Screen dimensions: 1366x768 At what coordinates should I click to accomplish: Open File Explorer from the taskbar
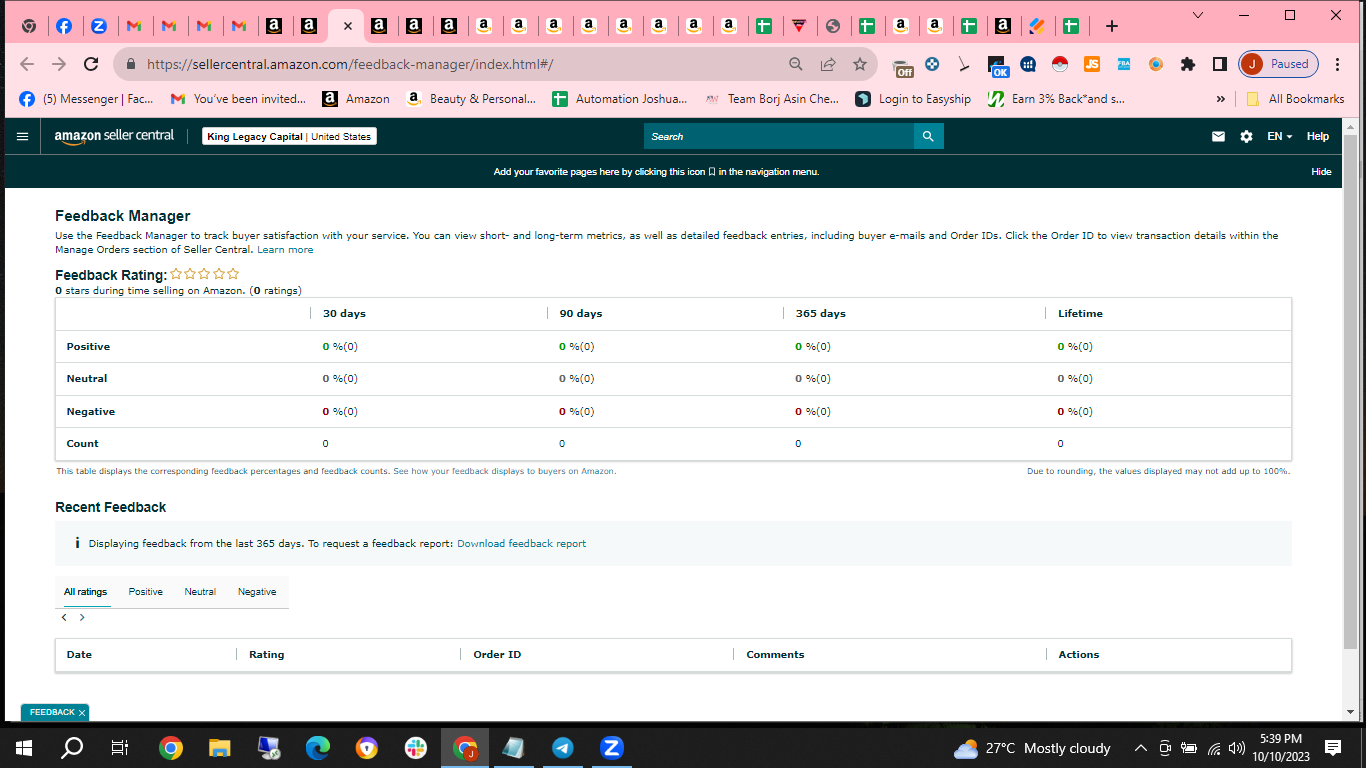(x=220, y=748)
